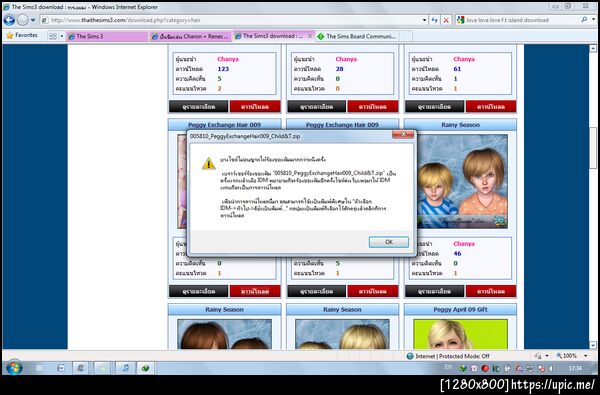This screenshot has width=600, height=395.
Task: Open Peggy April 09 Gift green thumbnail
Action: pos(460,334)
